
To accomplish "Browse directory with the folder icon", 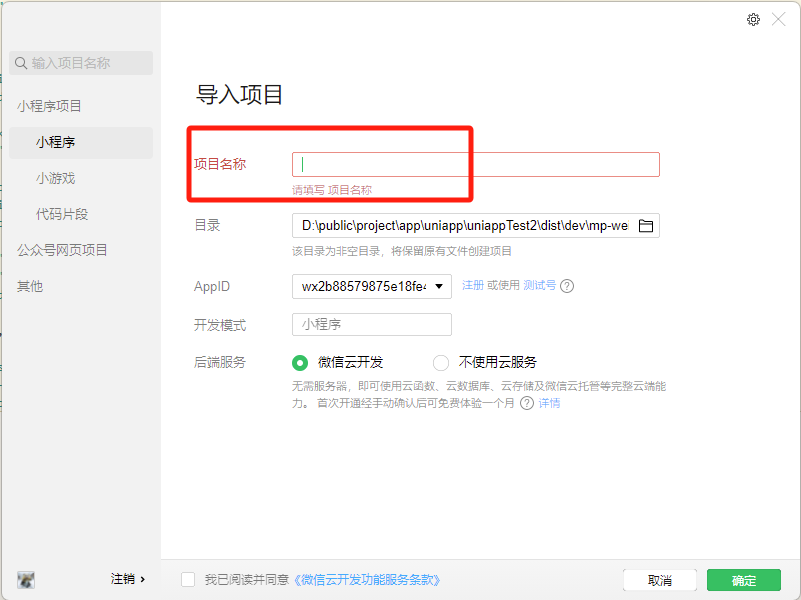I will click(x=646, y=226).
